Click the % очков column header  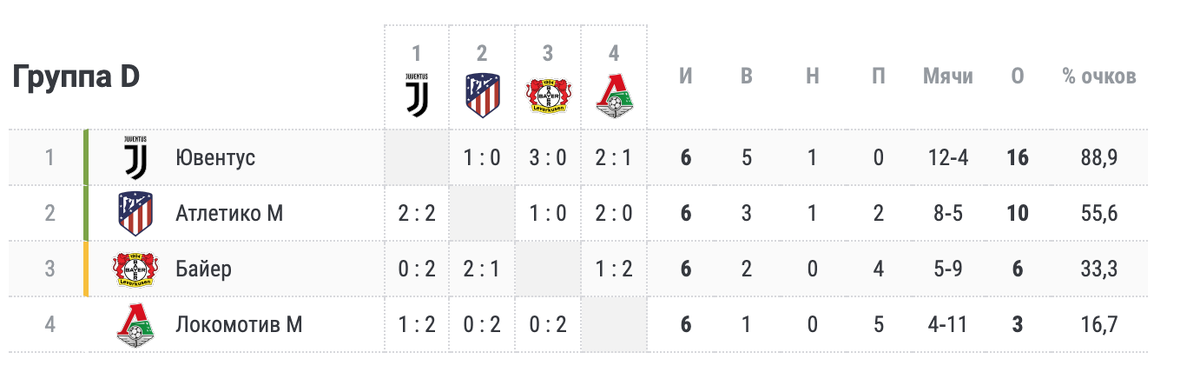click(1098, 77)
